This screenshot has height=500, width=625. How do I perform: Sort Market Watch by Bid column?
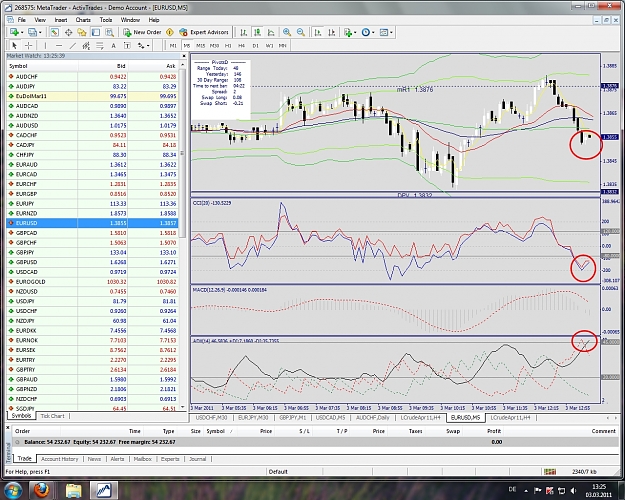(103, 66)
